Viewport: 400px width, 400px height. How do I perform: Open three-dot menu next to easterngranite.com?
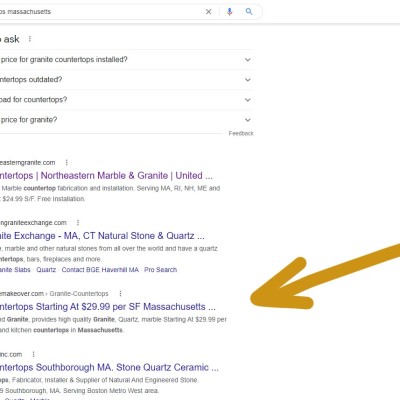coord(67,162)
